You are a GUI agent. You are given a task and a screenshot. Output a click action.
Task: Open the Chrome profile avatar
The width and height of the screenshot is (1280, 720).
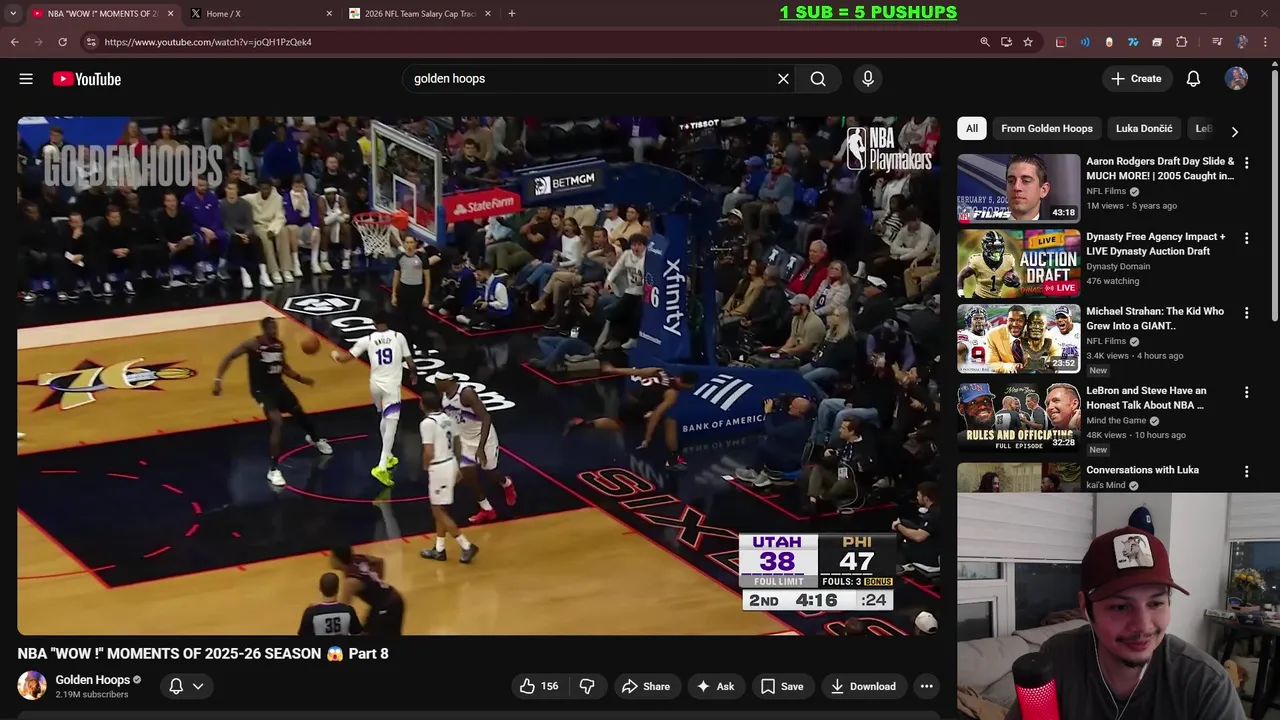click(x=1242, y=42)
